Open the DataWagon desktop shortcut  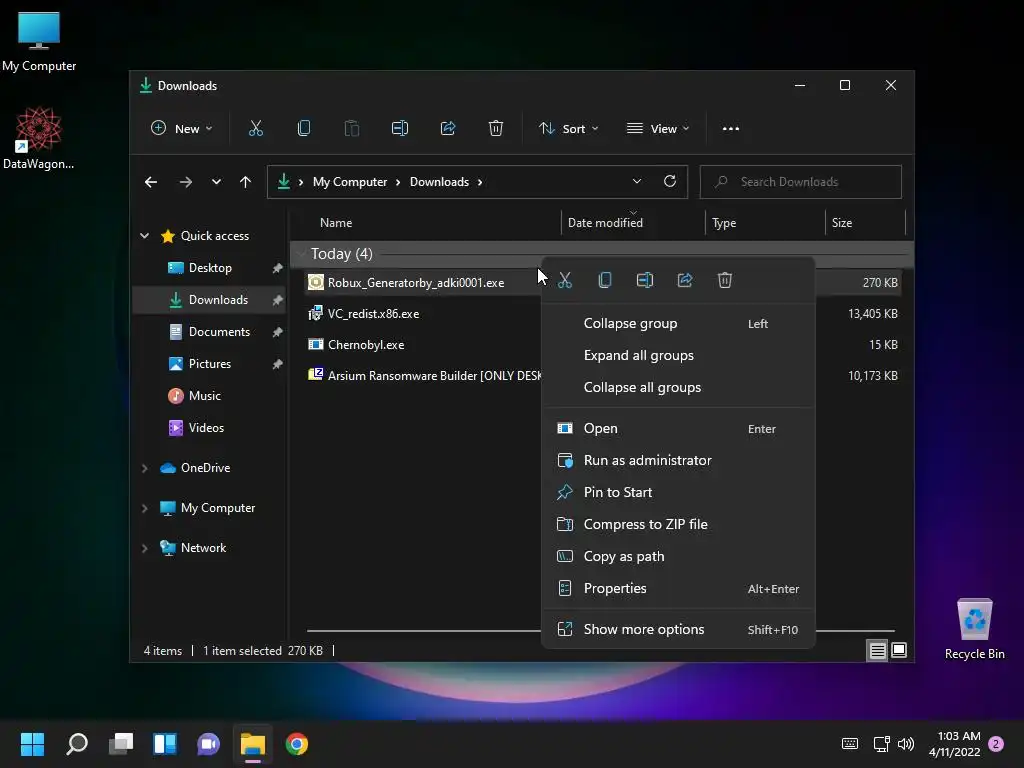[x=39, y=138]
